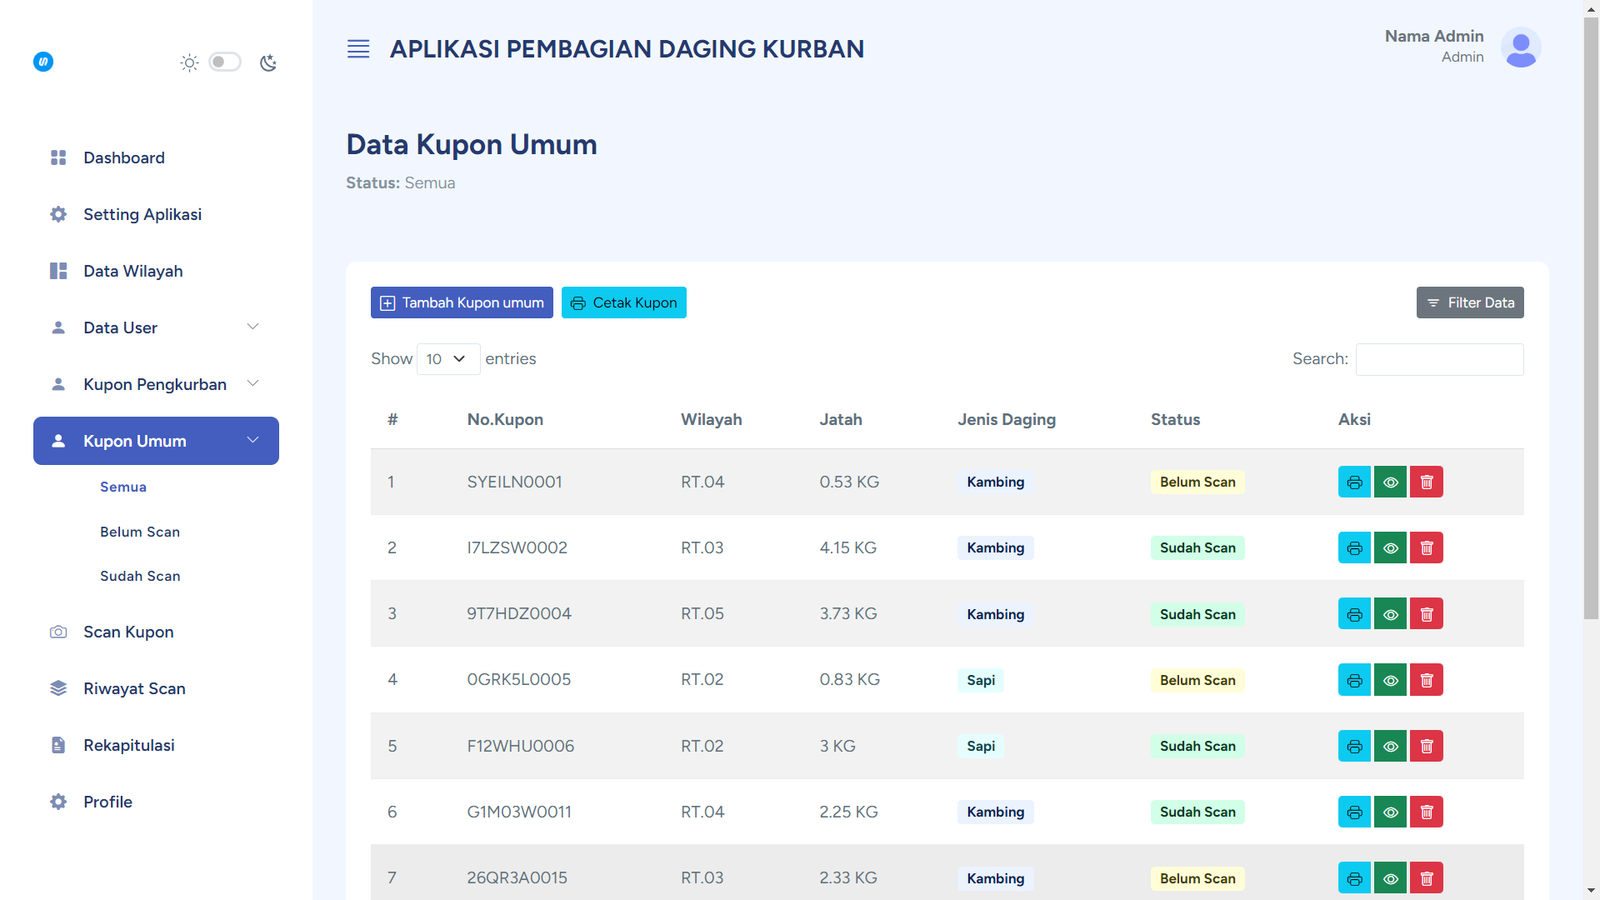Viewport: 1600px width, 900px height.
Task: Print coupon SYEILN0001 using the printer icon
Action: coord(1354,482)
